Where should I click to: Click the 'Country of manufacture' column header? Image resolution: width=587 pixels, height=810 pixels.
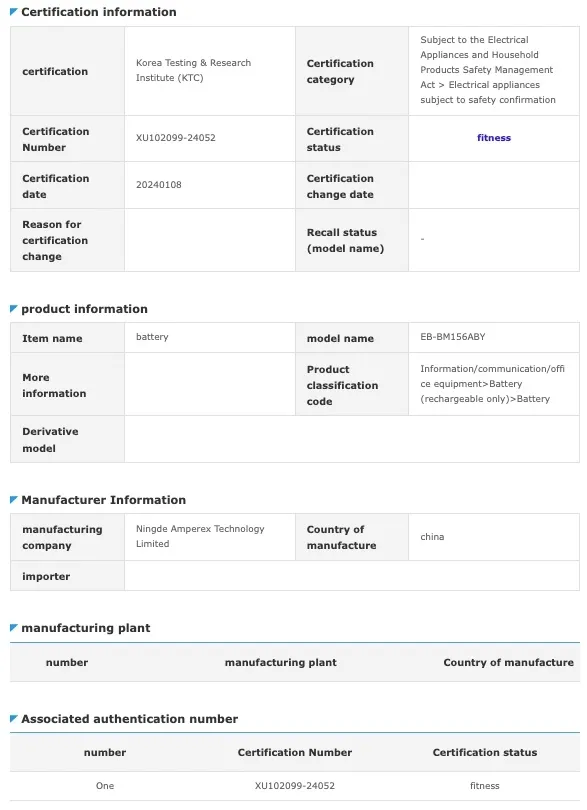tap(508, 662)
